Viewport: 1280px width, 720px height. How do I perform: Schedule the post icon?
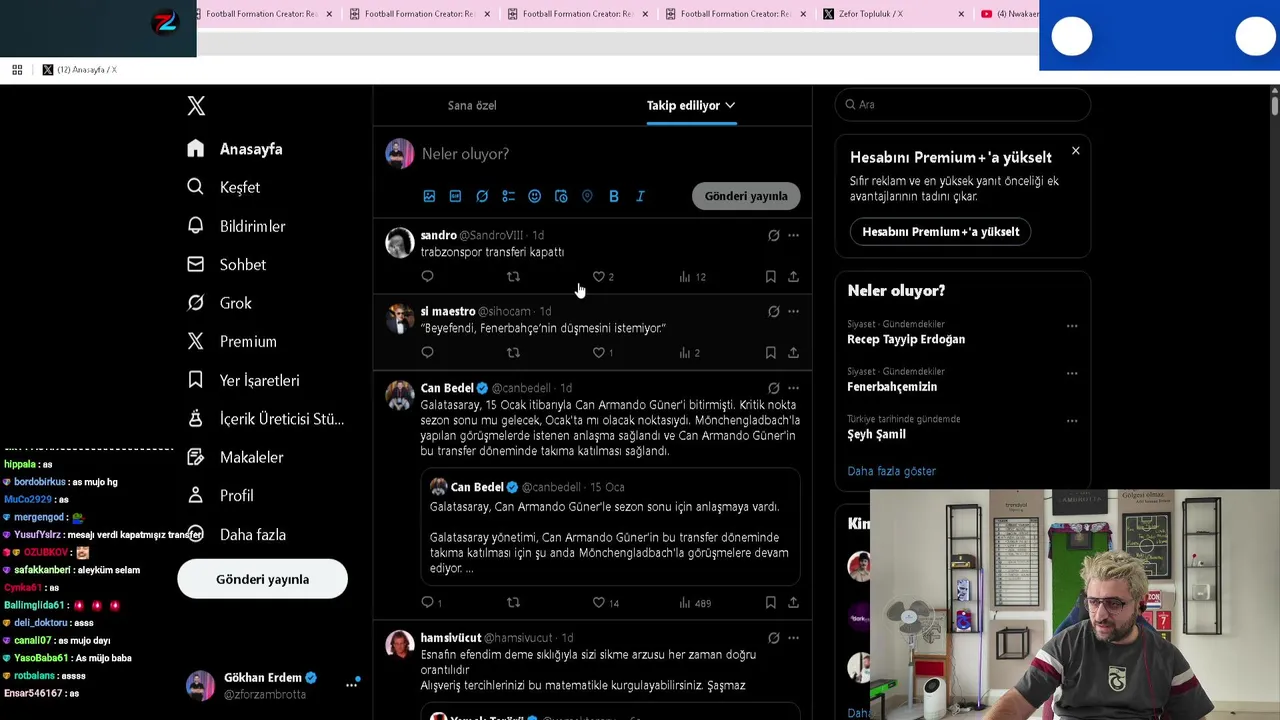(561, 196)
